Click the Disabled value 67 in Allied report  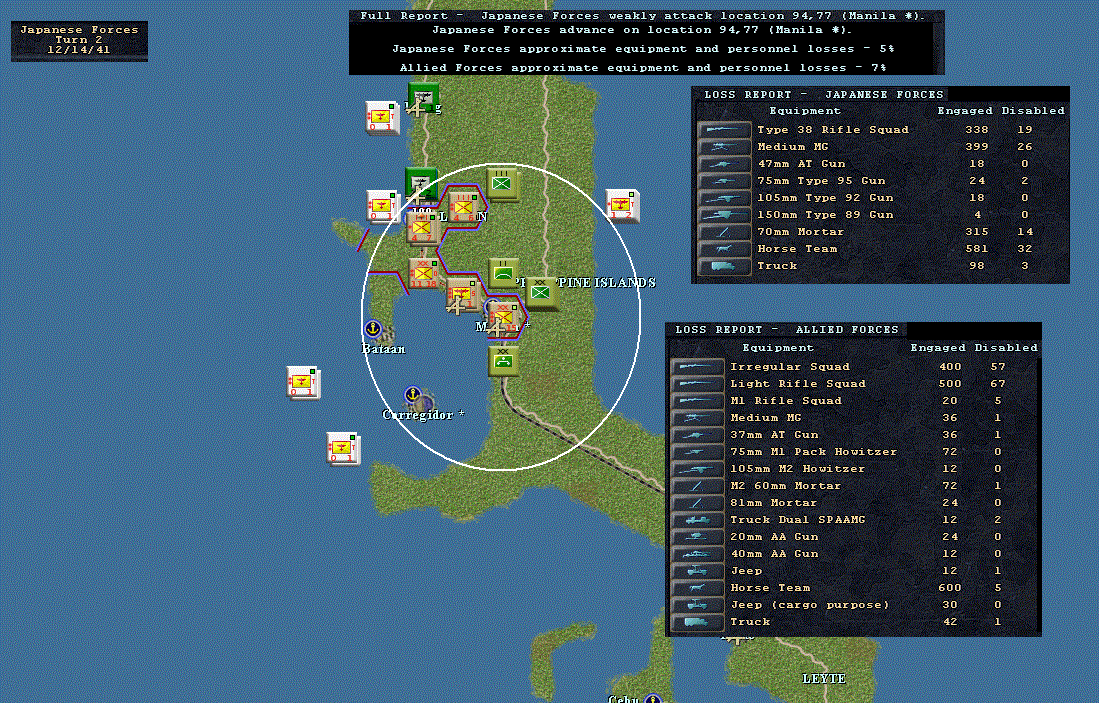pyautogui.click(x=998, y=384)
